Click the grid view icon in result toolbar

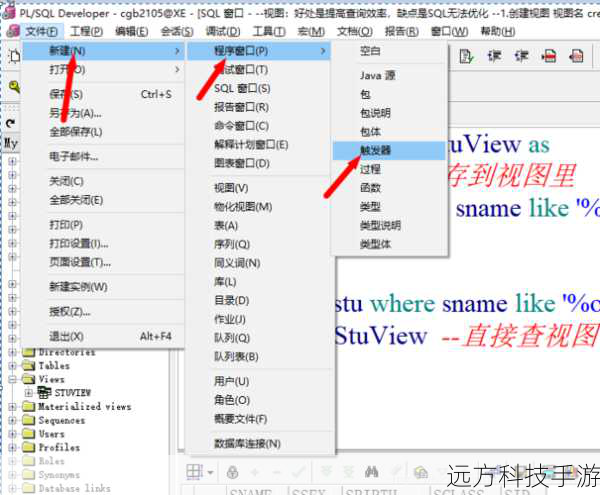195,472
